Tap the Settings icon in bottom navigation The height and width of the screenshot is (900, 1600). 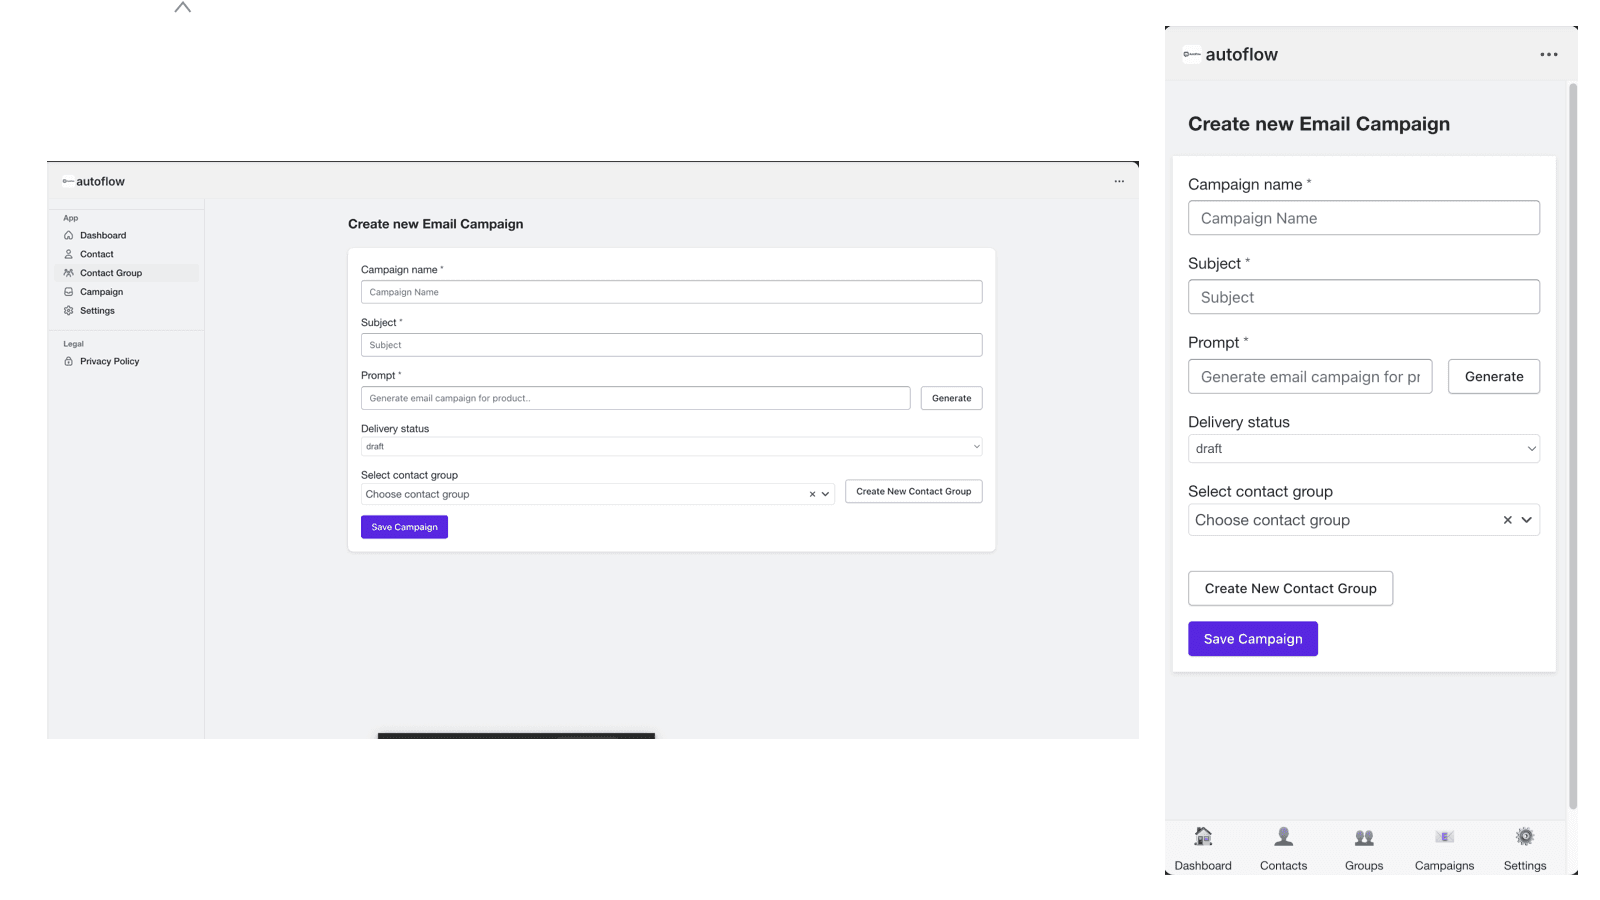1524,836
